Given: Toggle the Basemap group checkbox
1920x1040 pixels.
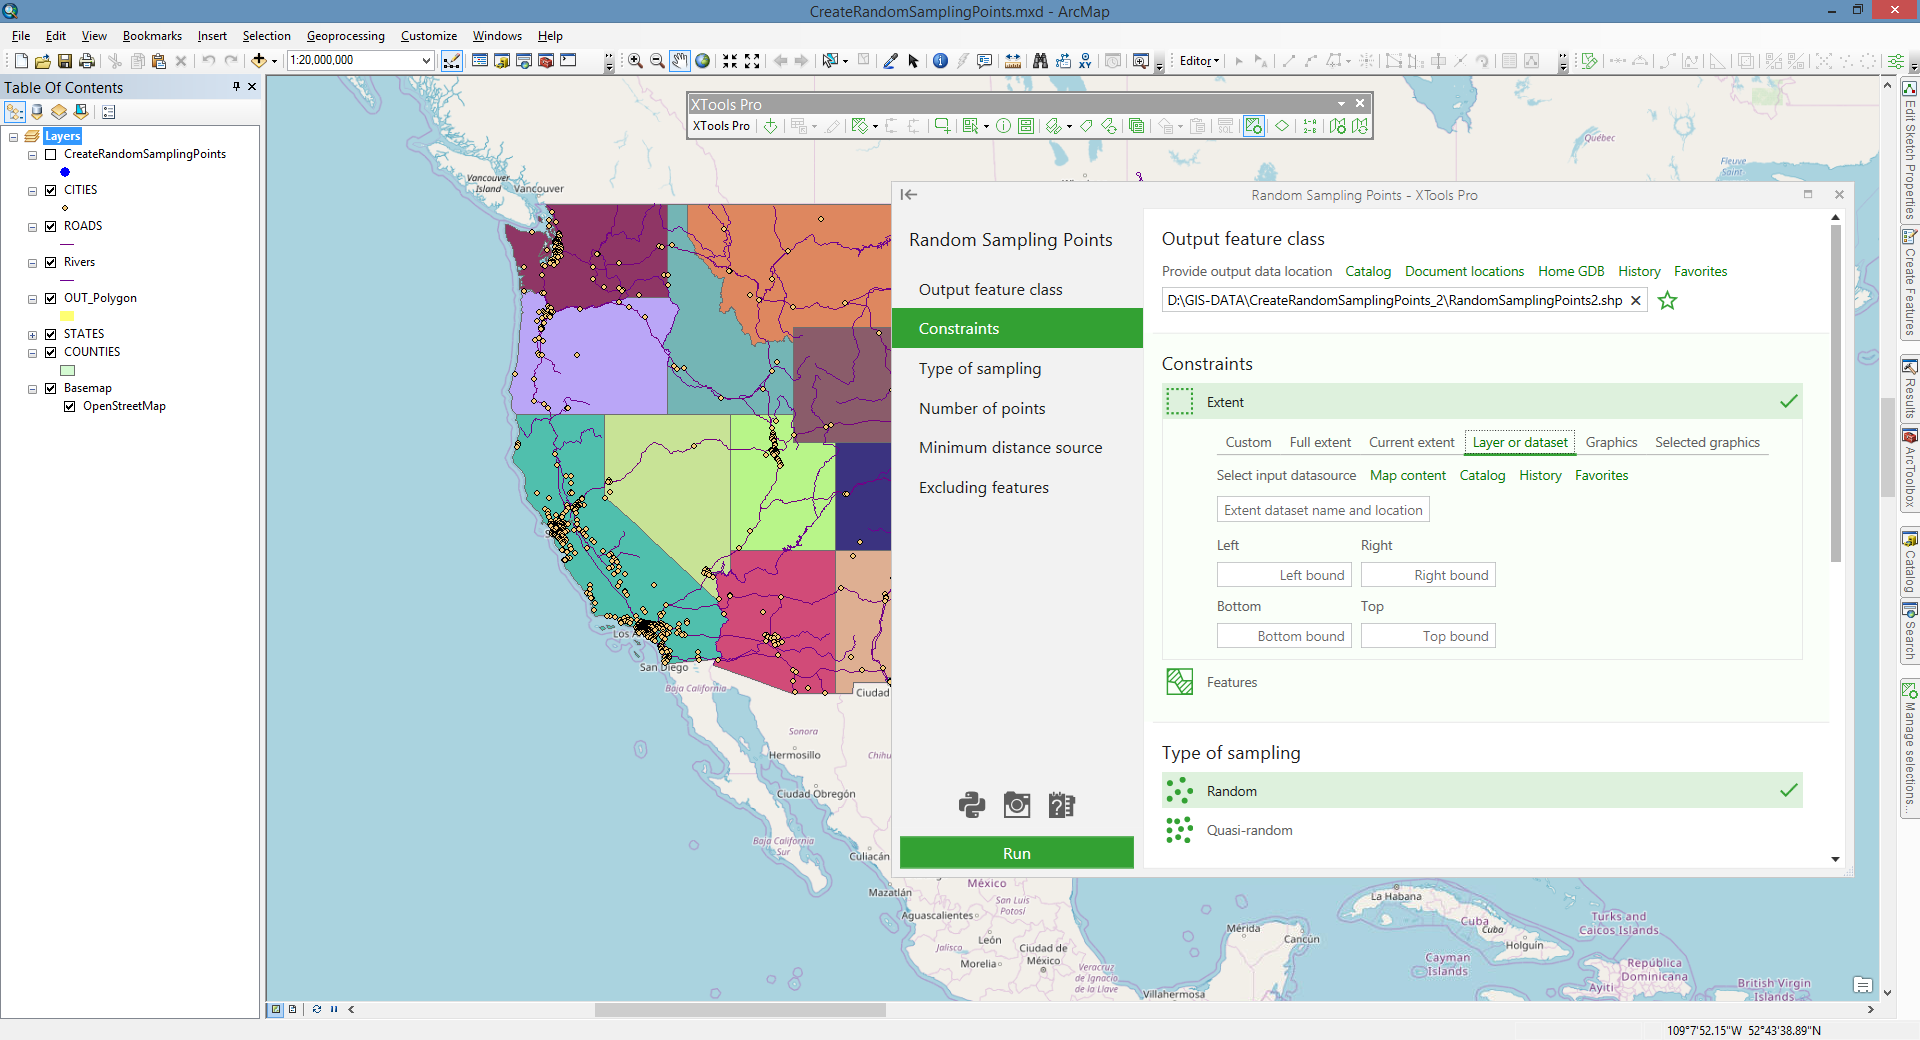Looking at the screenshot, I should coord(50,389).
